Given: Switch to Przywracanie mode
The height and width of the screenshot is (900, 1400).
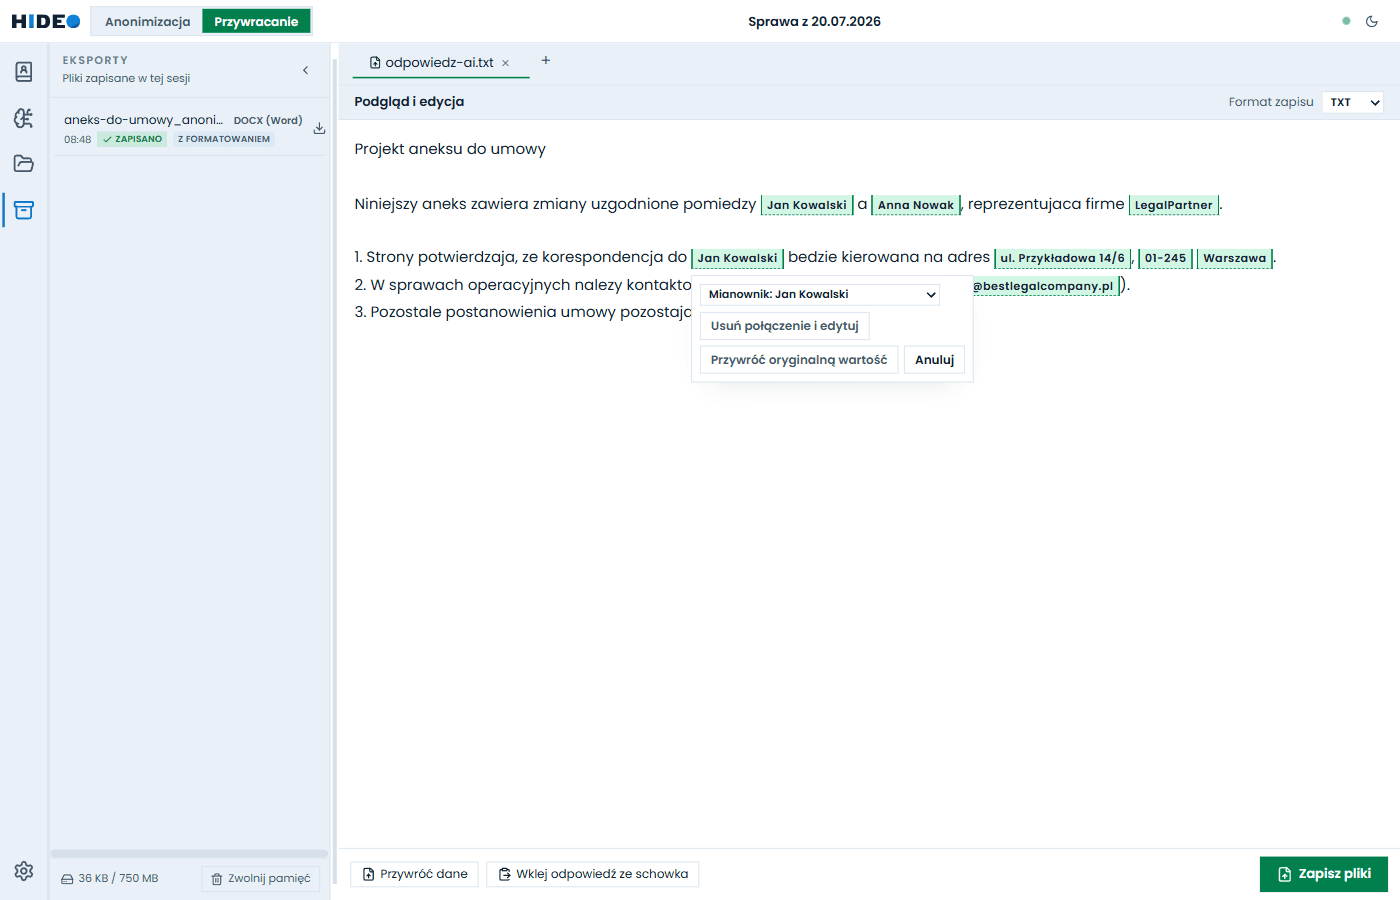Looking at the screenshot, I should 256,21.
